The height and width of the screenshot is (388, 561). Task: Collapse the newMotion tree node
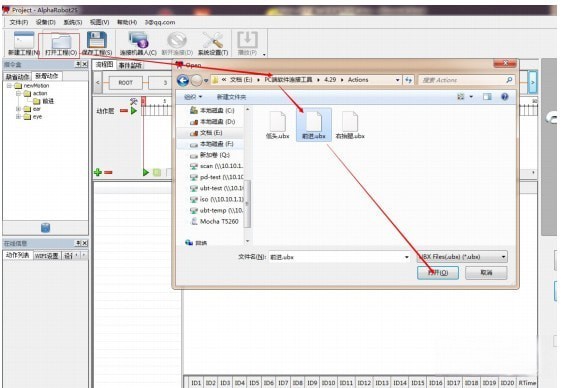(10, 86)
